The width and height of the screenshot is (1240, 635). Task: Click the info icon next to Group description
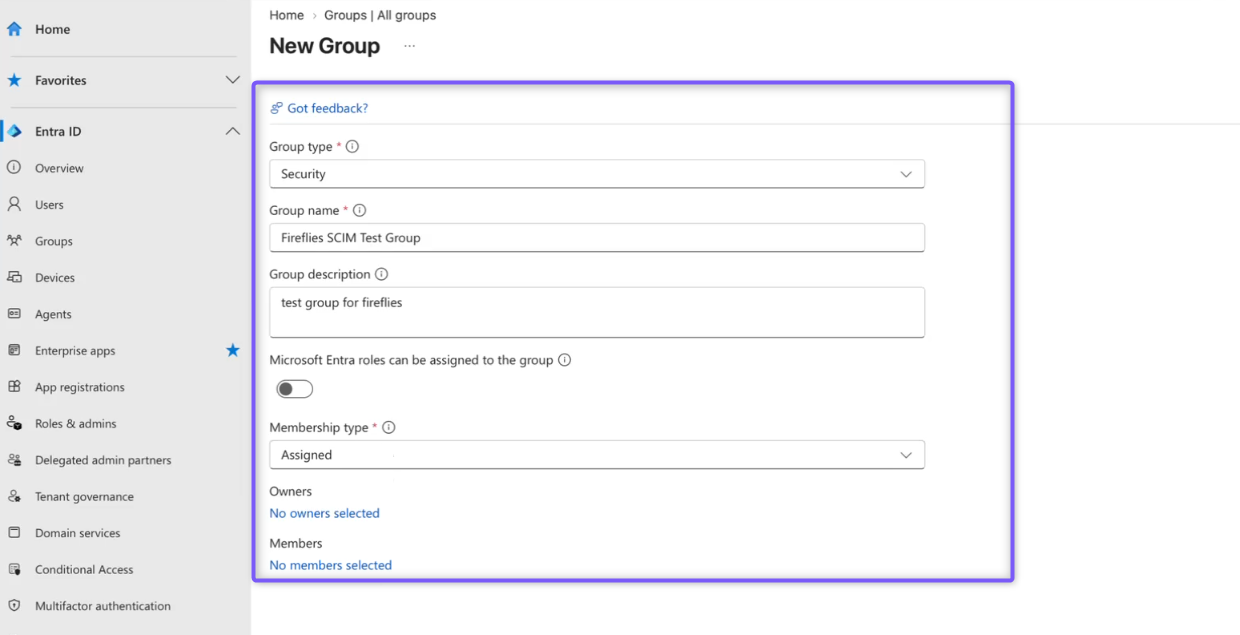tap(381, 274)
